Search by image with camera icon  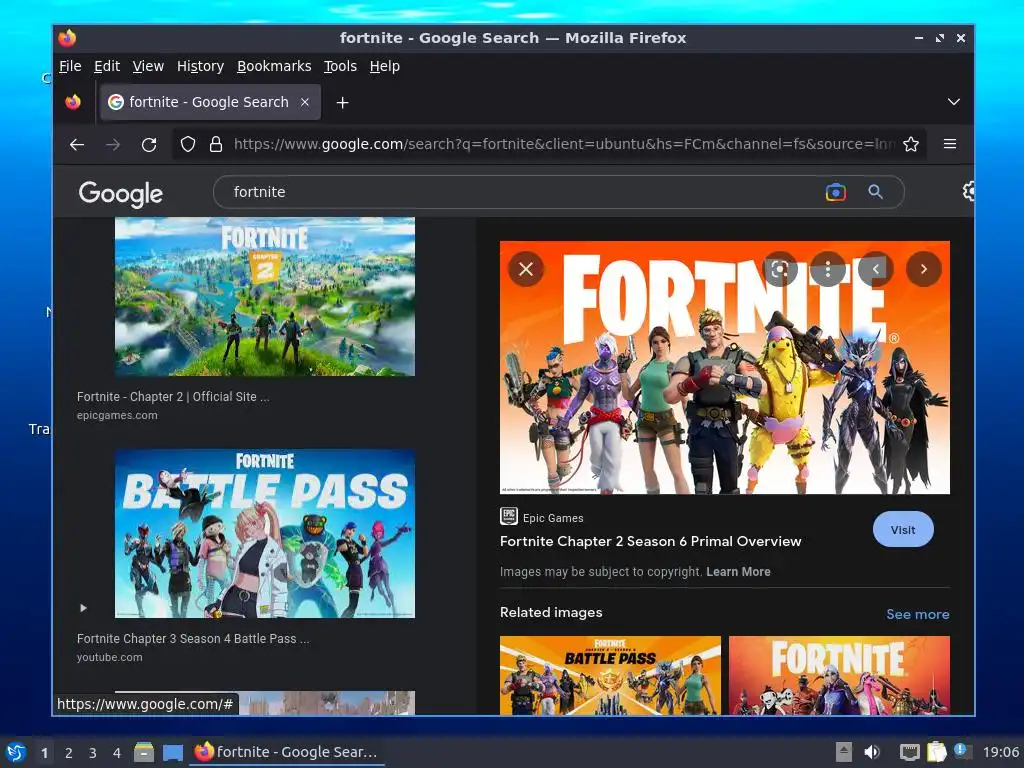[835, 192]
